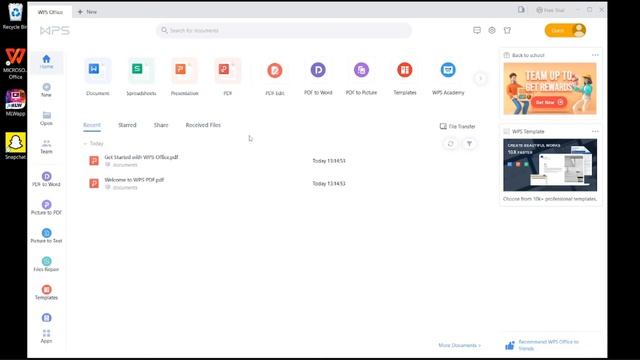This screenshot has width=640, height=360.
Task: Switch to the Starred tab
Action: (127, 125)
